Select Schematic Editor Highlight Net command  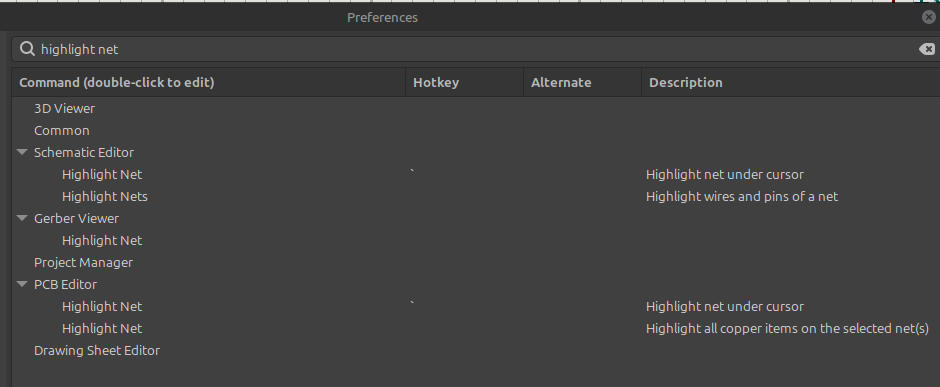pos(476,174)
